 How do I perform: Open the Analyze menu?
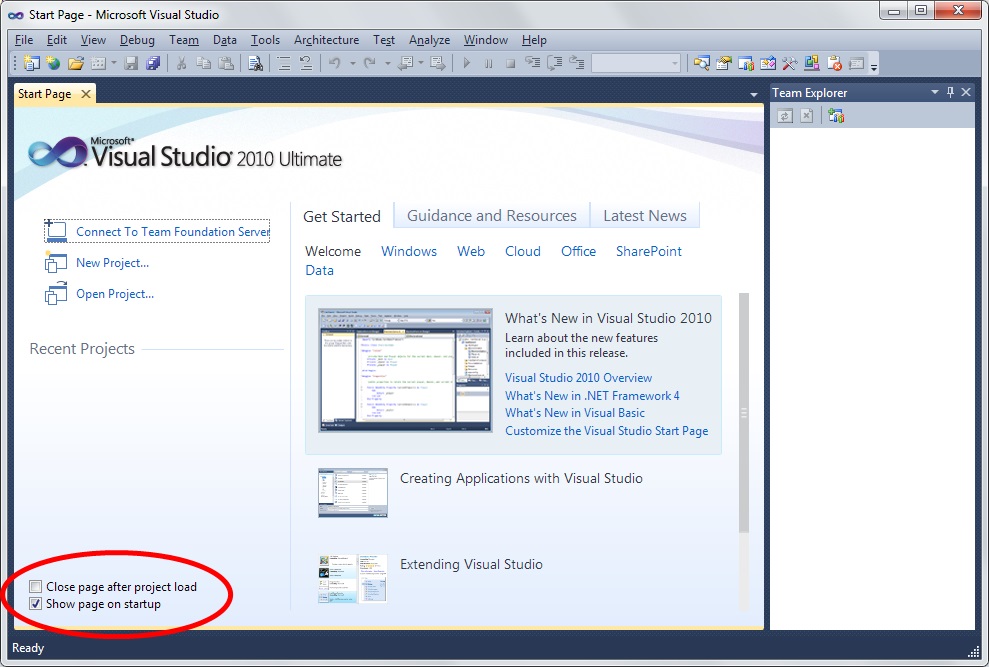click(429, 40)
